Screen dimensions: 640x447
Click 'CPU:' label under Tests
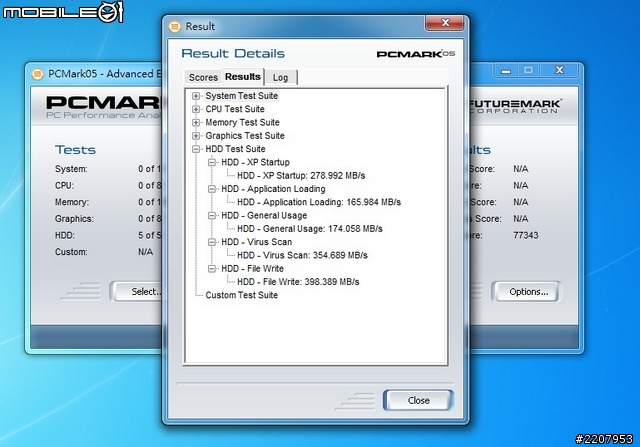pos(64,185)
